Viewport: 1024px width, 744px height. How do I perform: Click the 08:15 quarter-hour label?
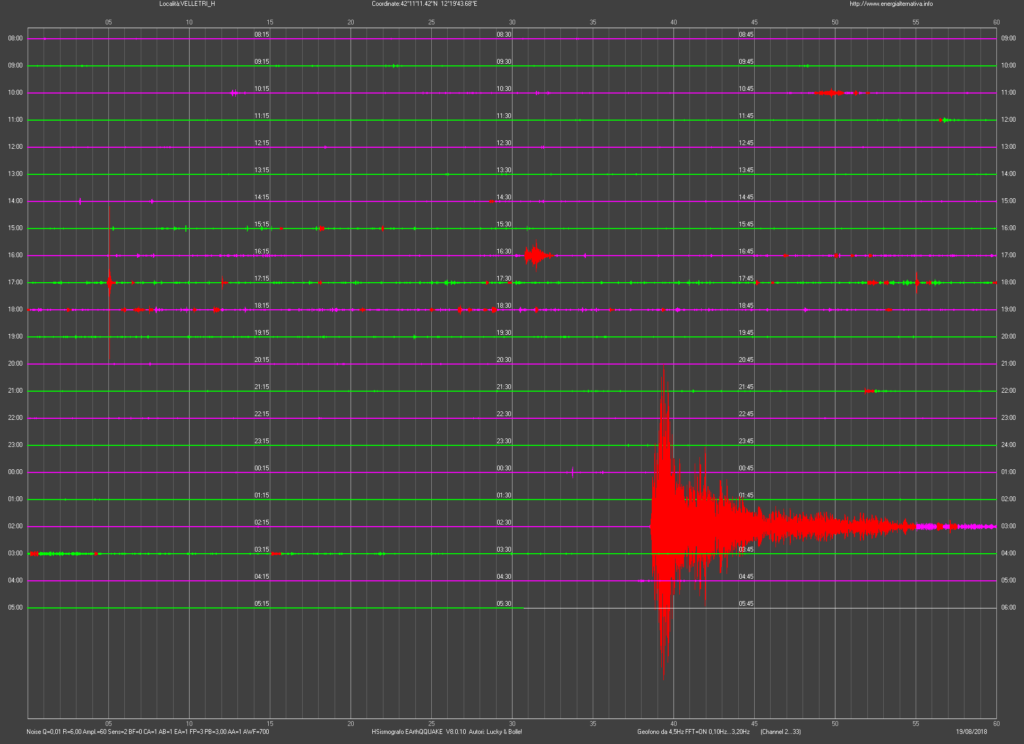coord(262,34)
